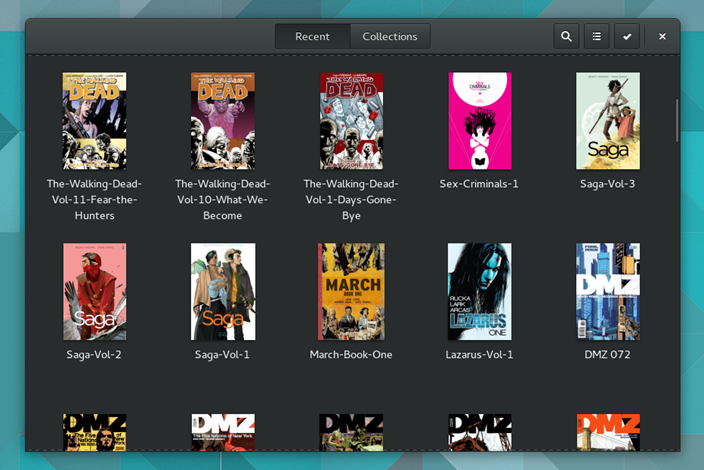Click the 'Sex-Criminals-1' label

[x=479, y=184]
